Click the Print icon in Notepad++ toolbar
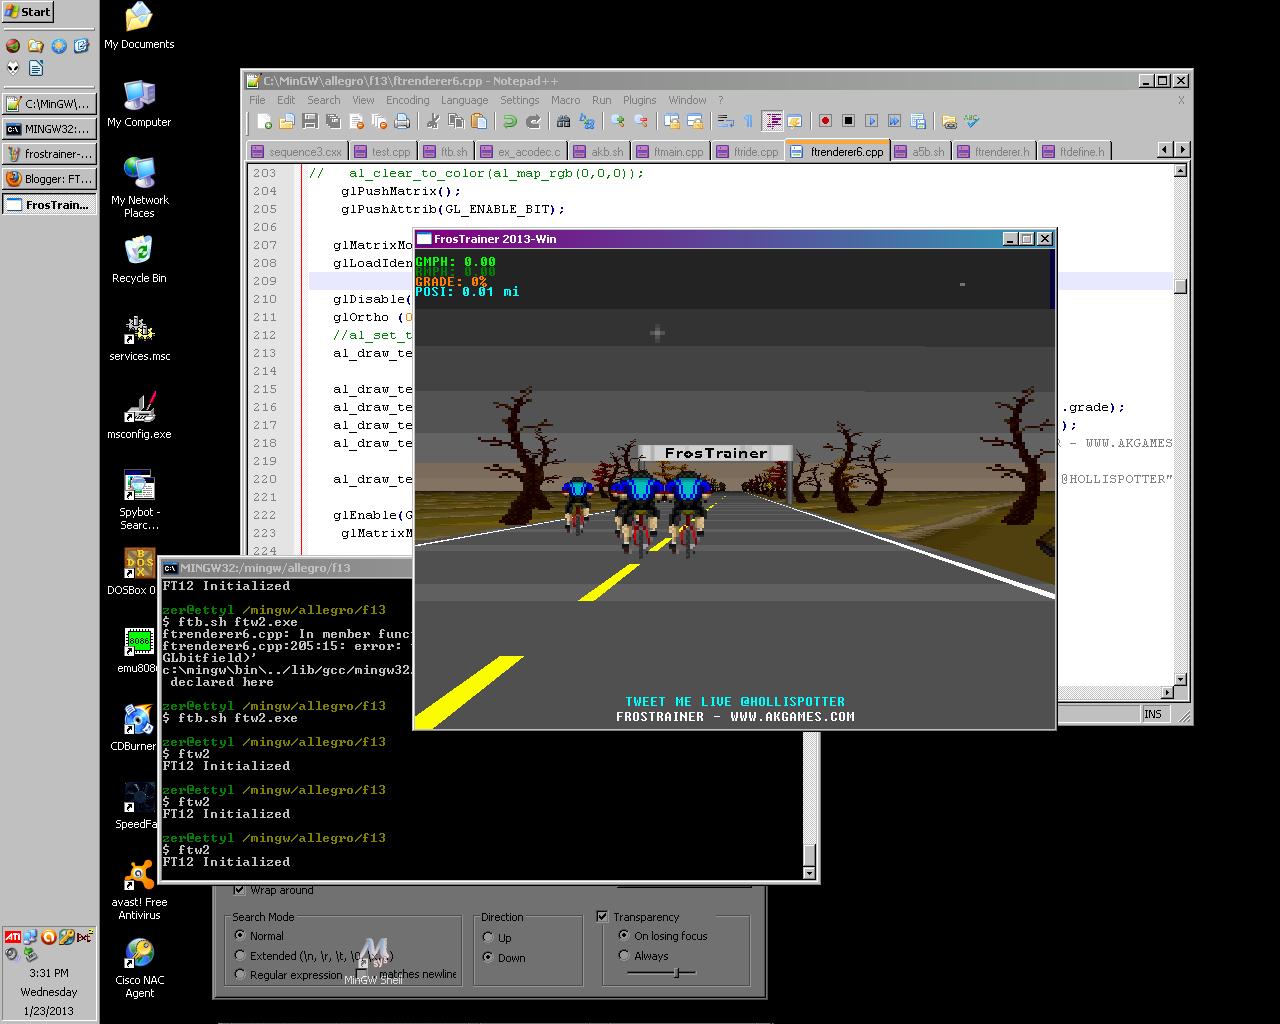Viewport: 1280px width, 1024px height. coord(402,121)
